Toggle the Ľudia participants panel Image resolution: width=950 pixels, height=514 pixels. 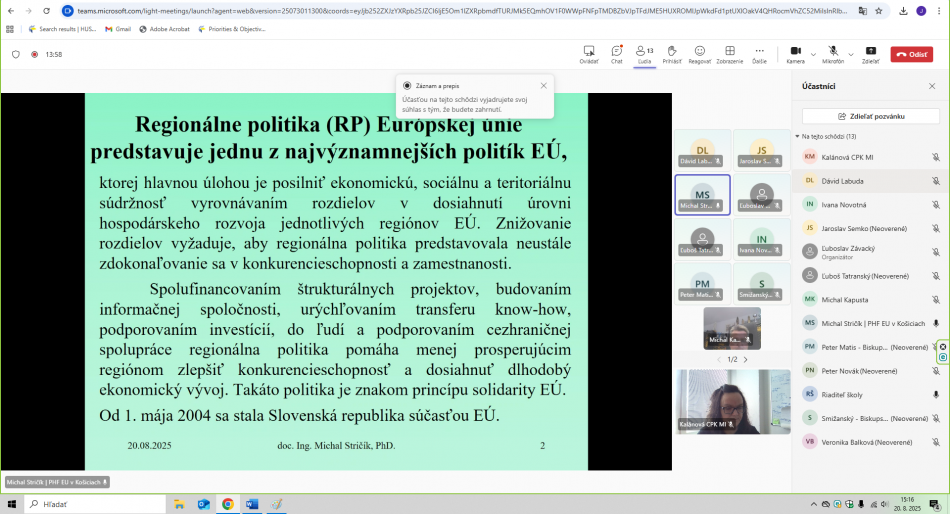pyautogui.click(x=644, y=52)
